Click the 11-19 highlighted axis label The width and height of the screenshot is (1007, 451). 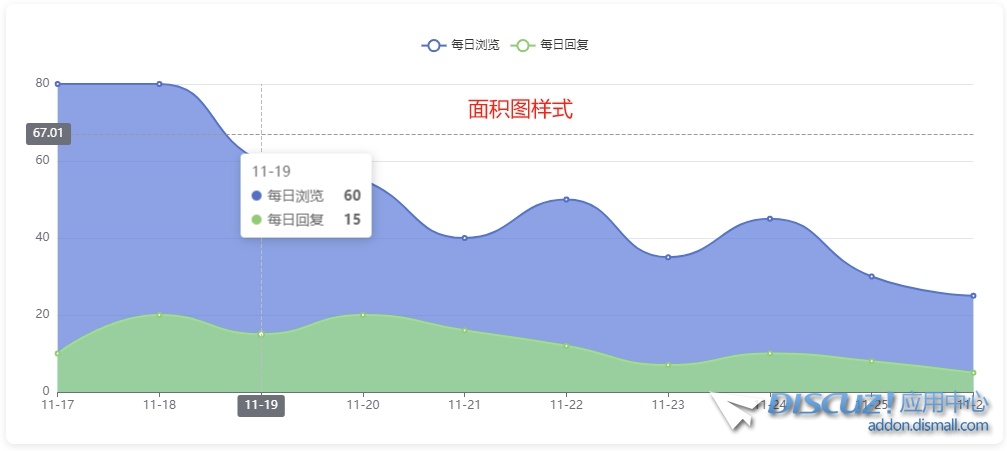coord(261,405)
